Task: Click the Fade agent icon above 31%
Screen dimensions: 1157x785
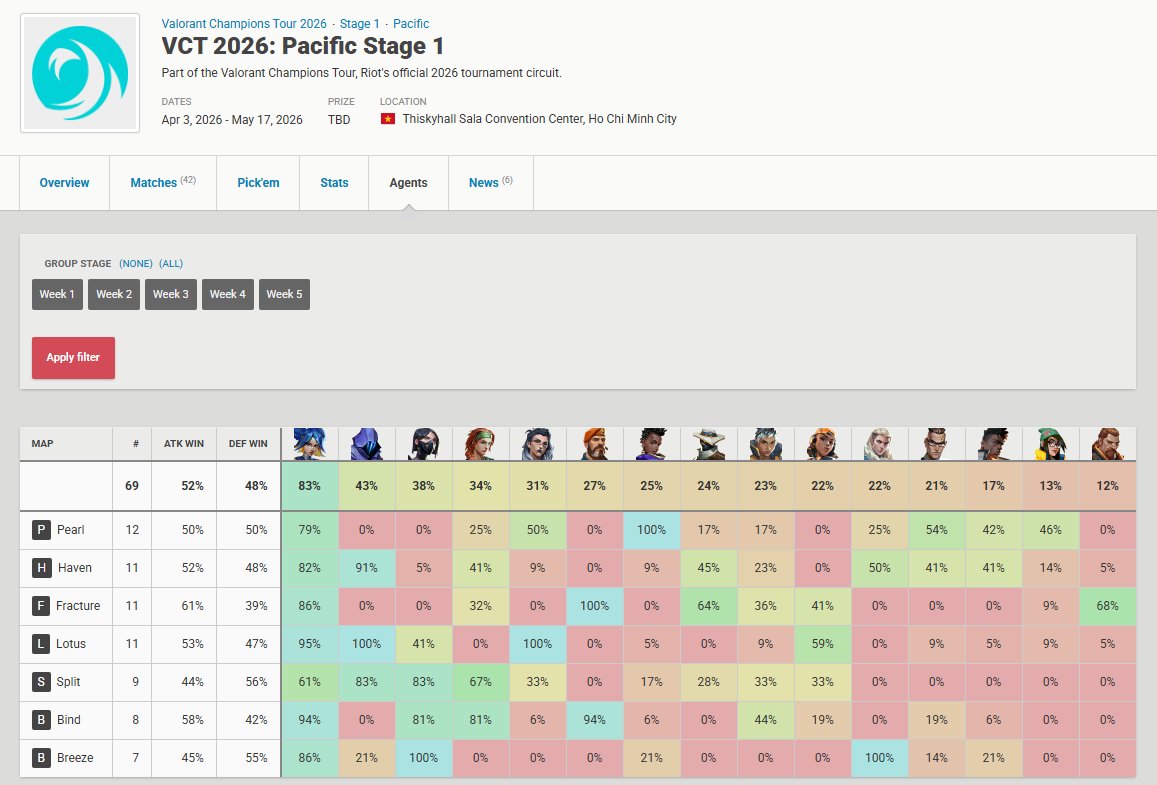Action: tap(537, 443)
